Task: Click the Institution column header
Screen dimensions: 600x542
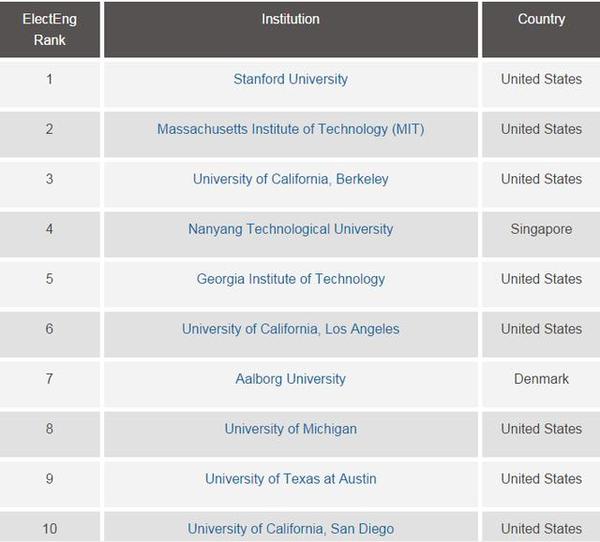Action: pos(291,29)
